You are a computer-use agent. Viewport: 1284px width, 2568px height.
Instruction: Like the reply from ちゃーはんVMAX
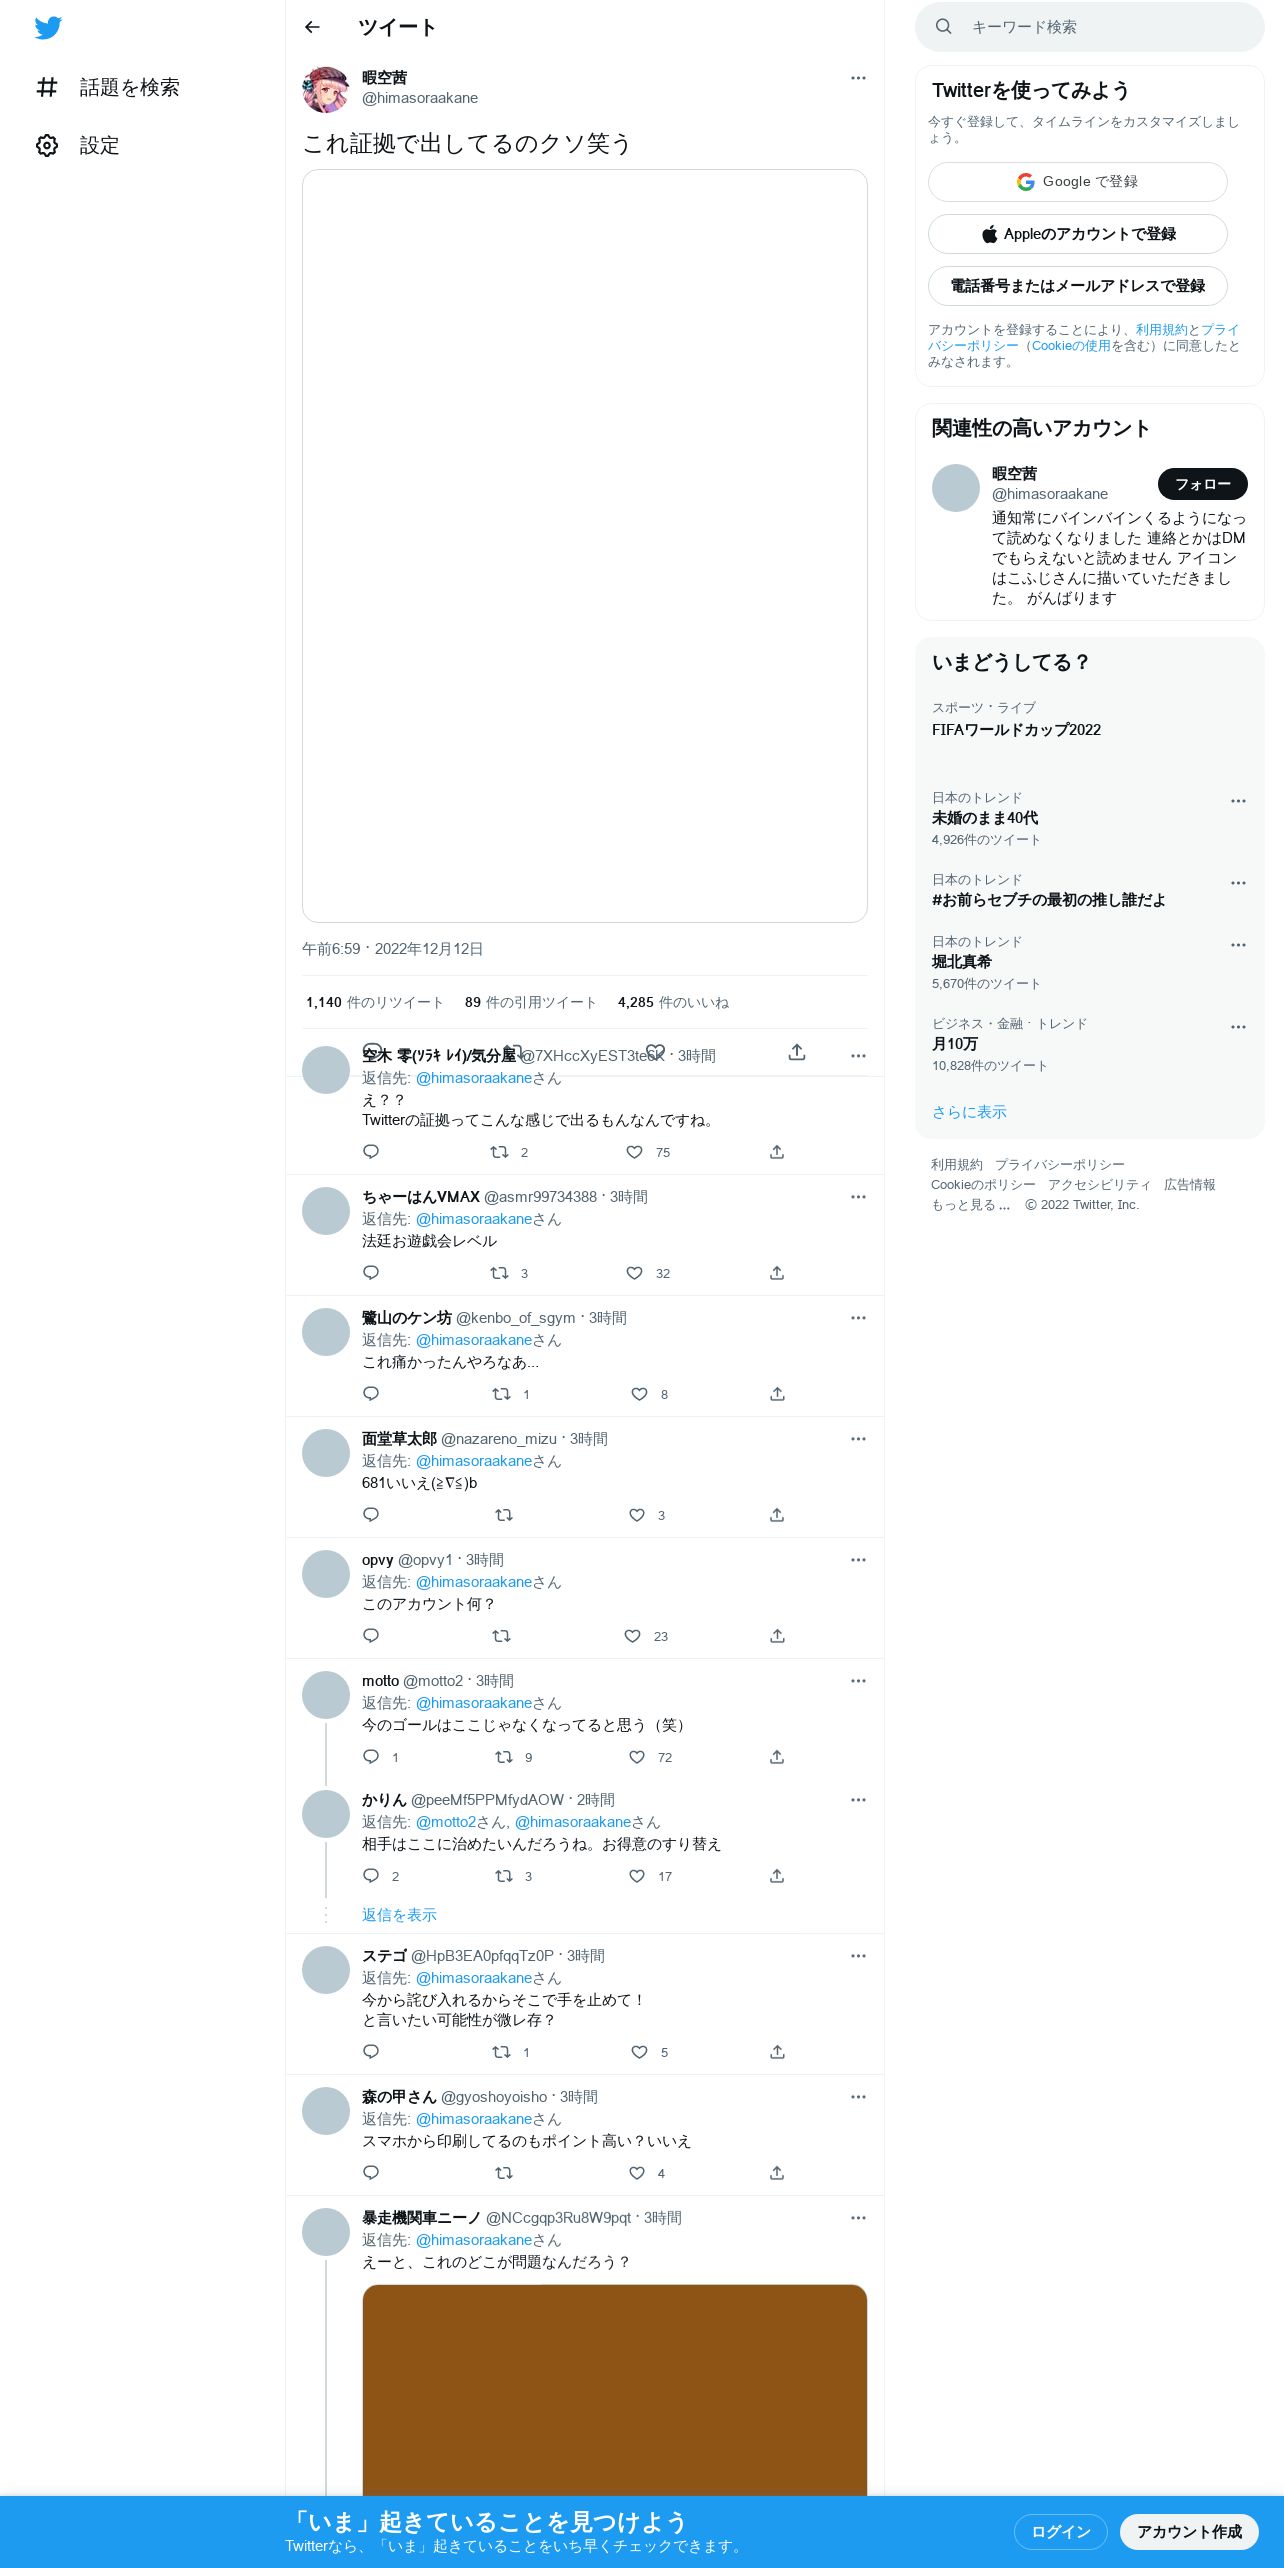click(x=634, y=1273)
